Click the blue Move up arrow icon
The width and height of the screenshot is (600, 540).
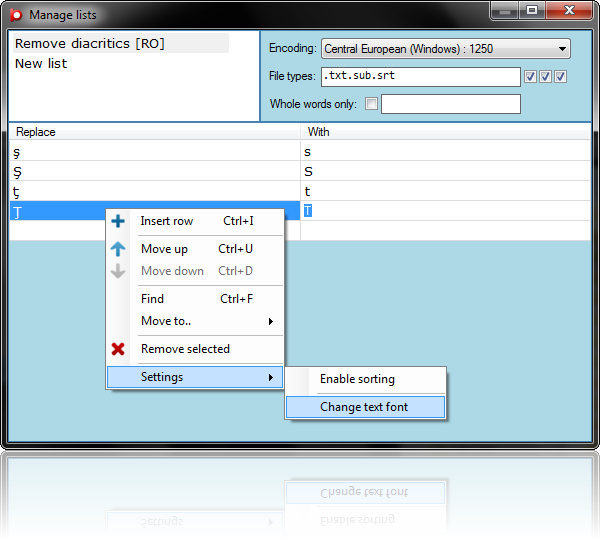[118, 249]
